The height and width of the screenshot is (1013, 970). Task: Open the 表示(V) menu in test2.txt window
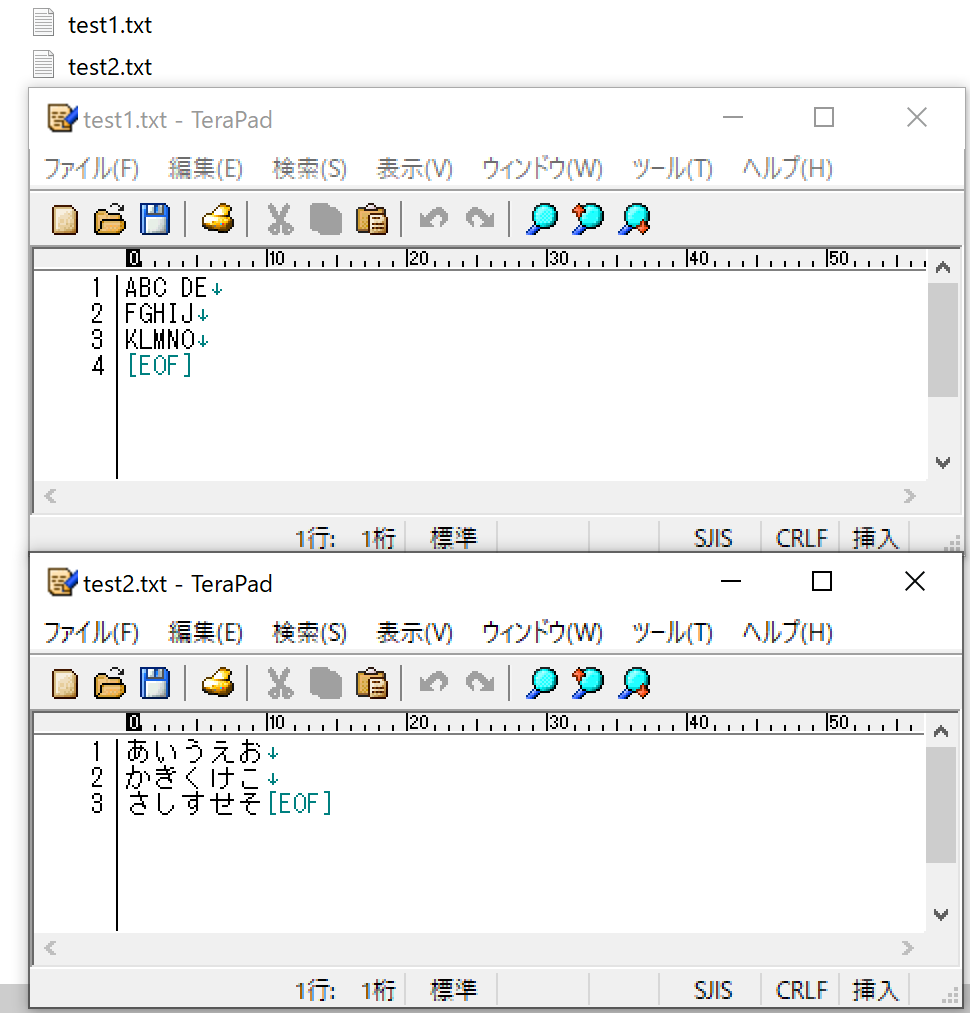coord(415,632)
